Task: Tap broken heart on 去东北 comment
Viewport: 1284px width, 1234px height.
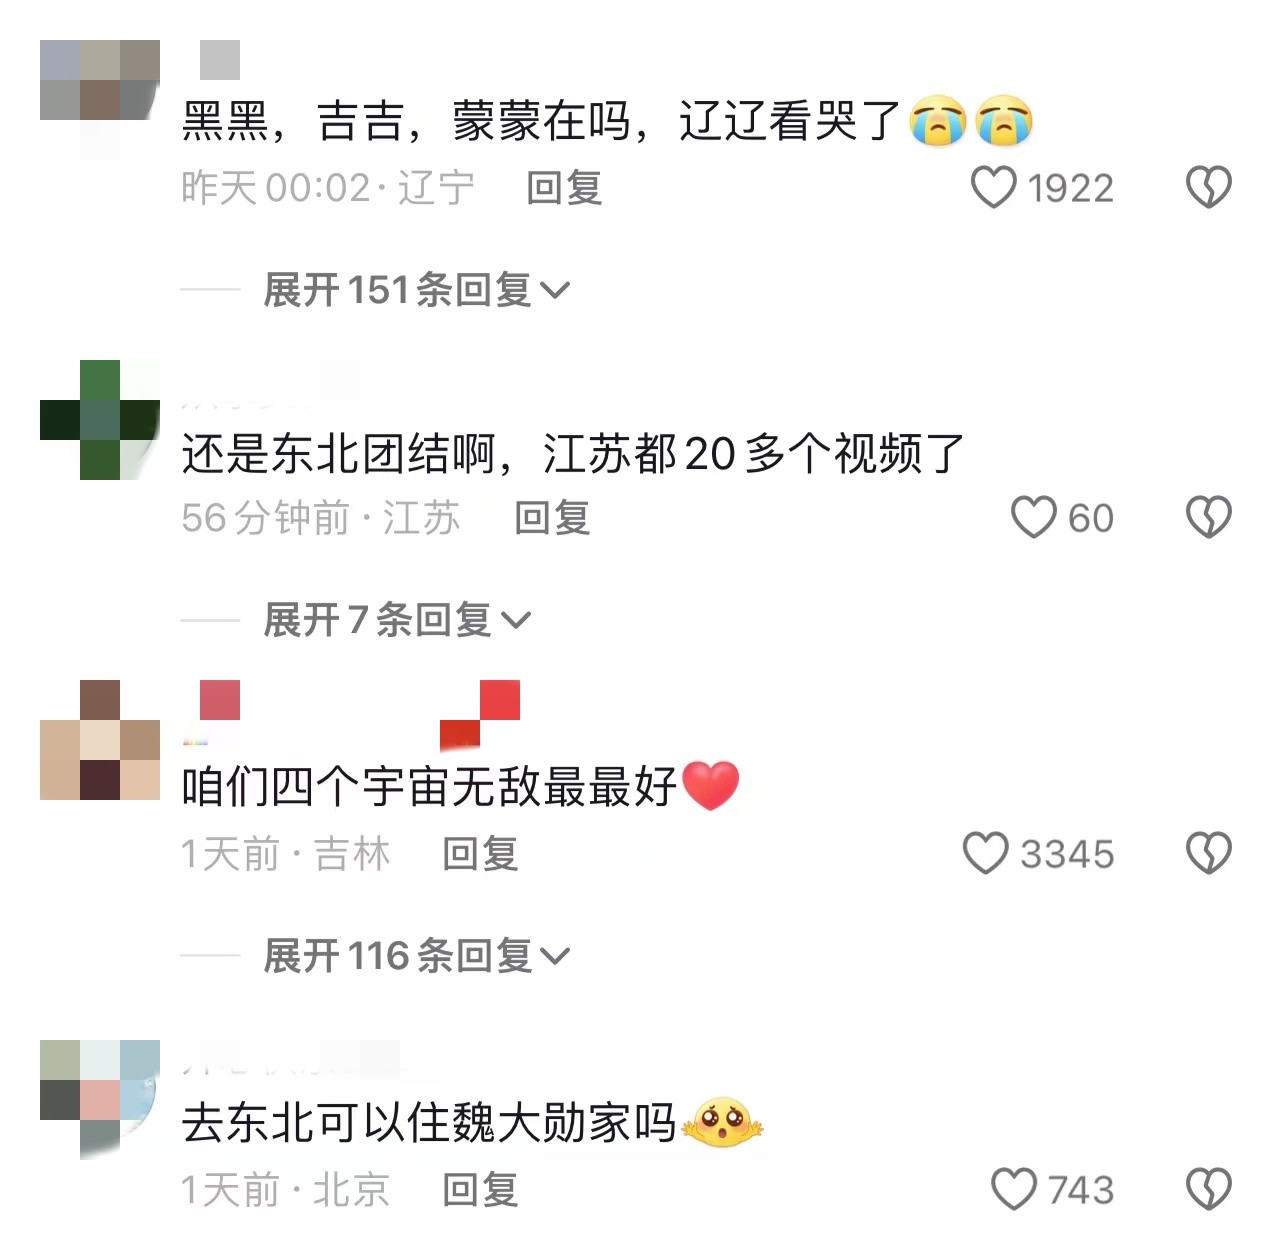Action: point(1208,1189)
